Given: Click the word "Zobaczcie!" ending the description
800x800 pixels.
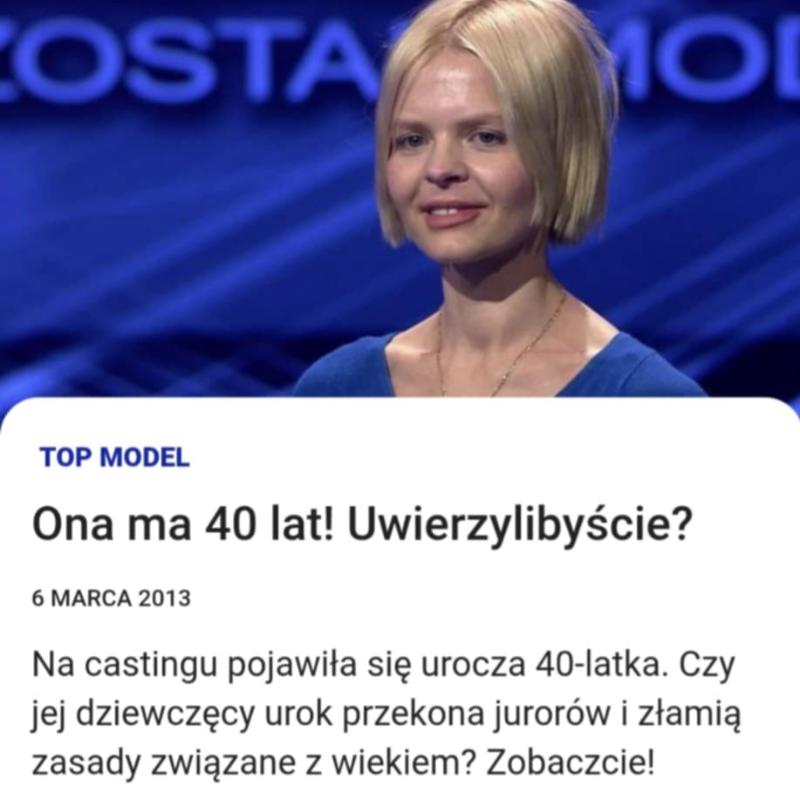Looking at the screenshot, I should click(570, 762).
